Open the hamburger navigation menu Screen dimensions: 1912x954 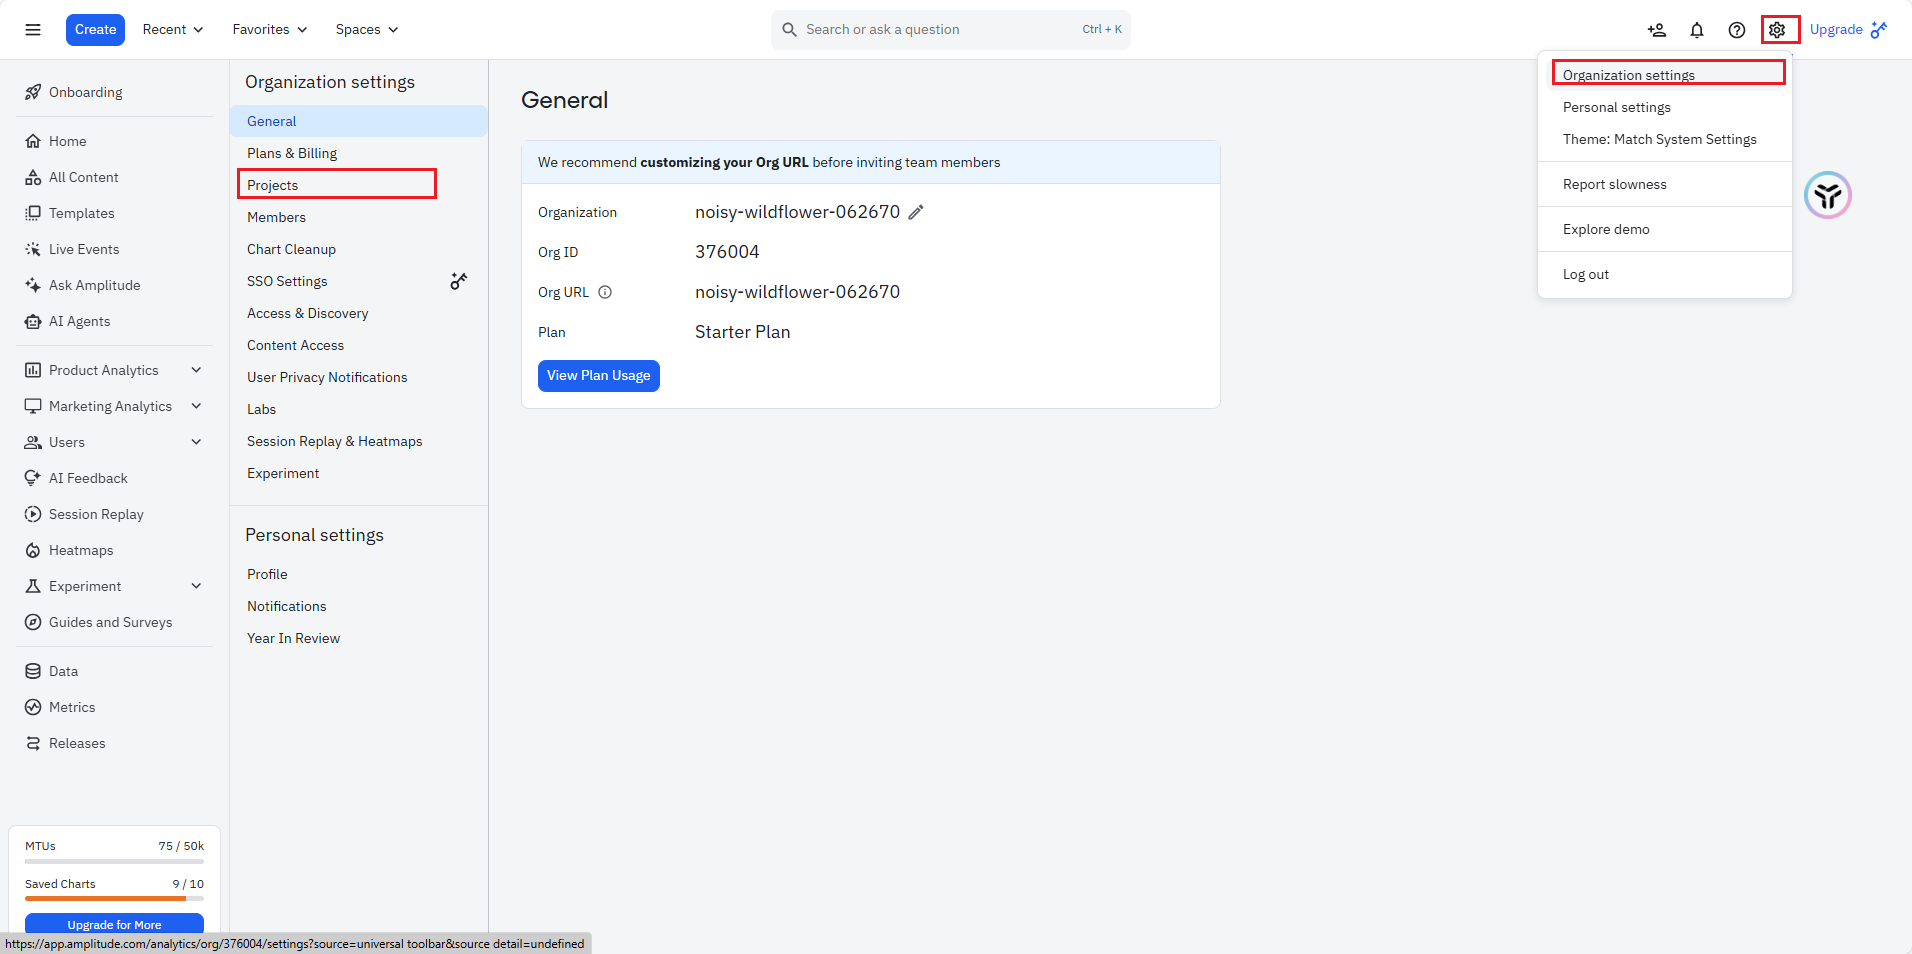click(33, 30)
